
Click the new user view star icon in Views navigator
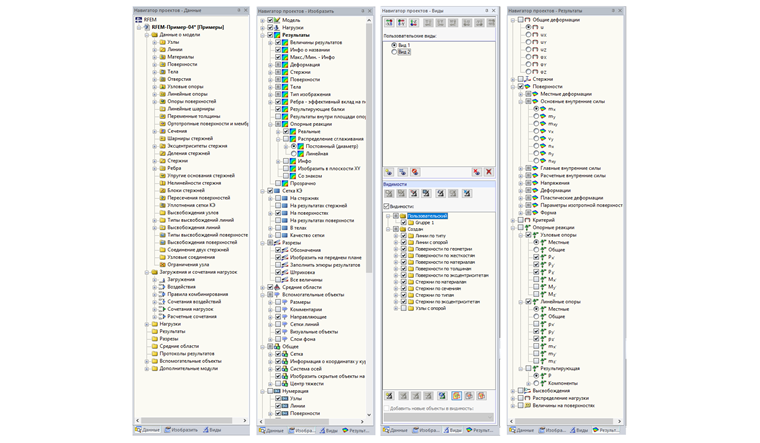tap(389, 172)
